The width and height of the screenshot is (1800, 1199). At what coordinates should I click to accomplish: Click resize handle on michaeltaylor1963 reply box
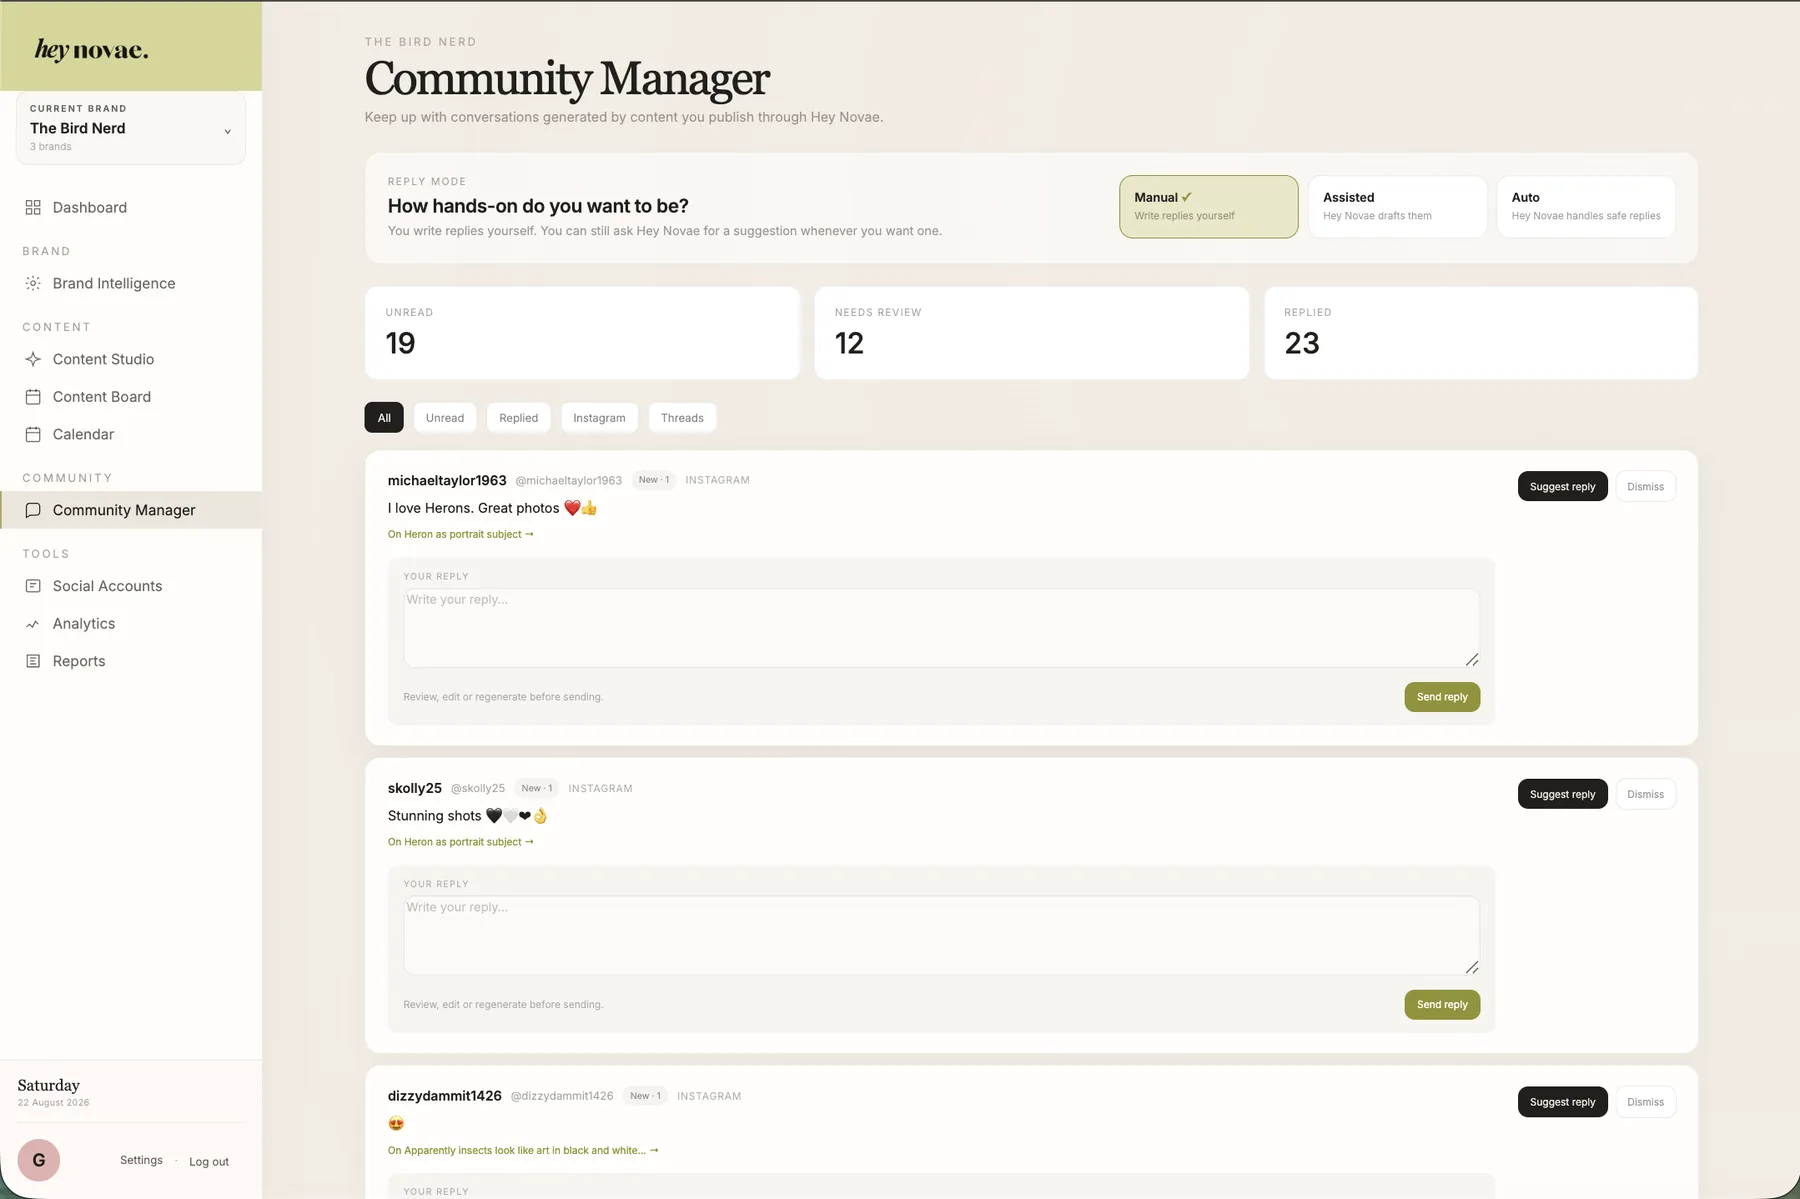pos(1472,660)
